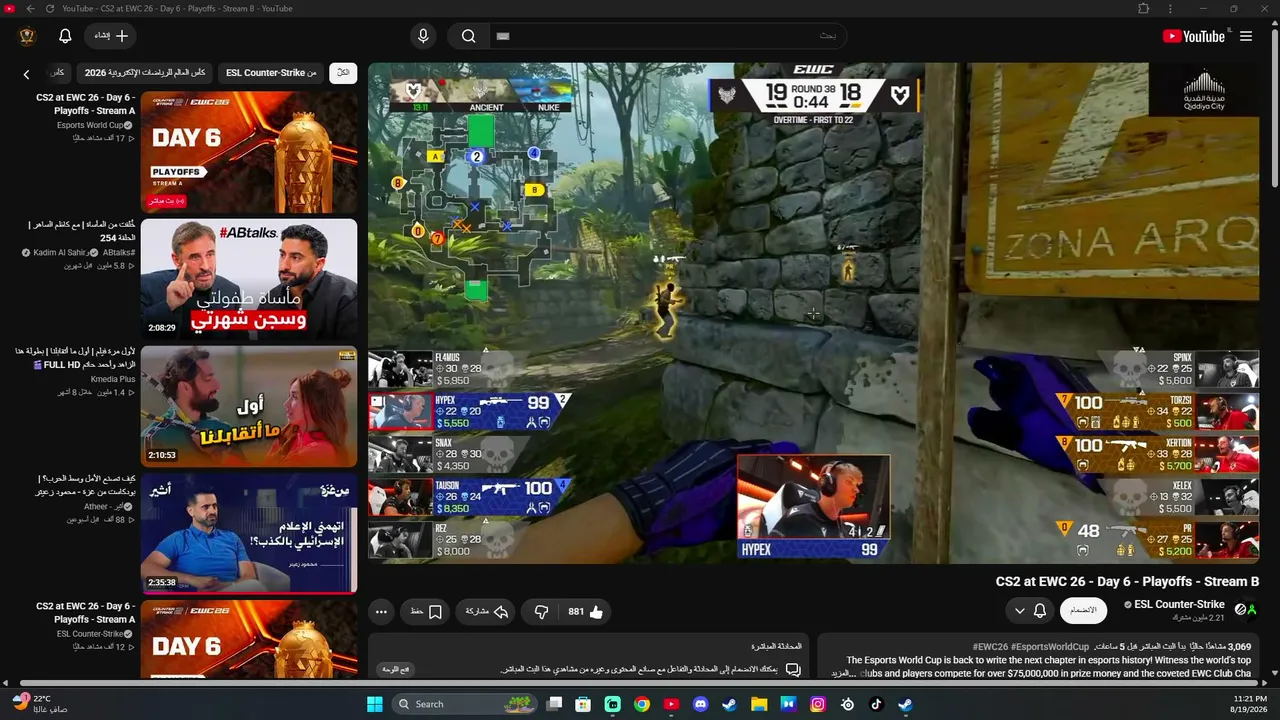1280x720 pixels.
Task: Open more actions ellipsis under the video
Action: click(381, 612)
